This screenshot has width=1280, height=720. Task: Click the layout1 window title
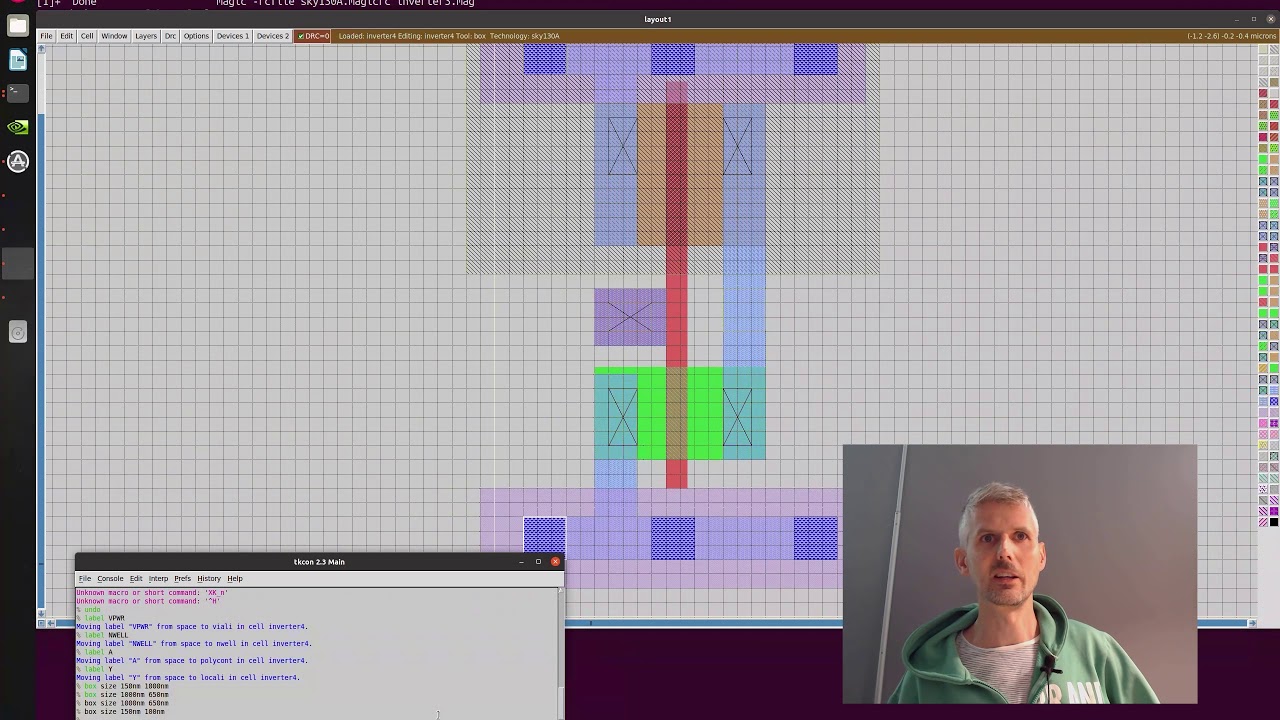(x=657, y=19)
